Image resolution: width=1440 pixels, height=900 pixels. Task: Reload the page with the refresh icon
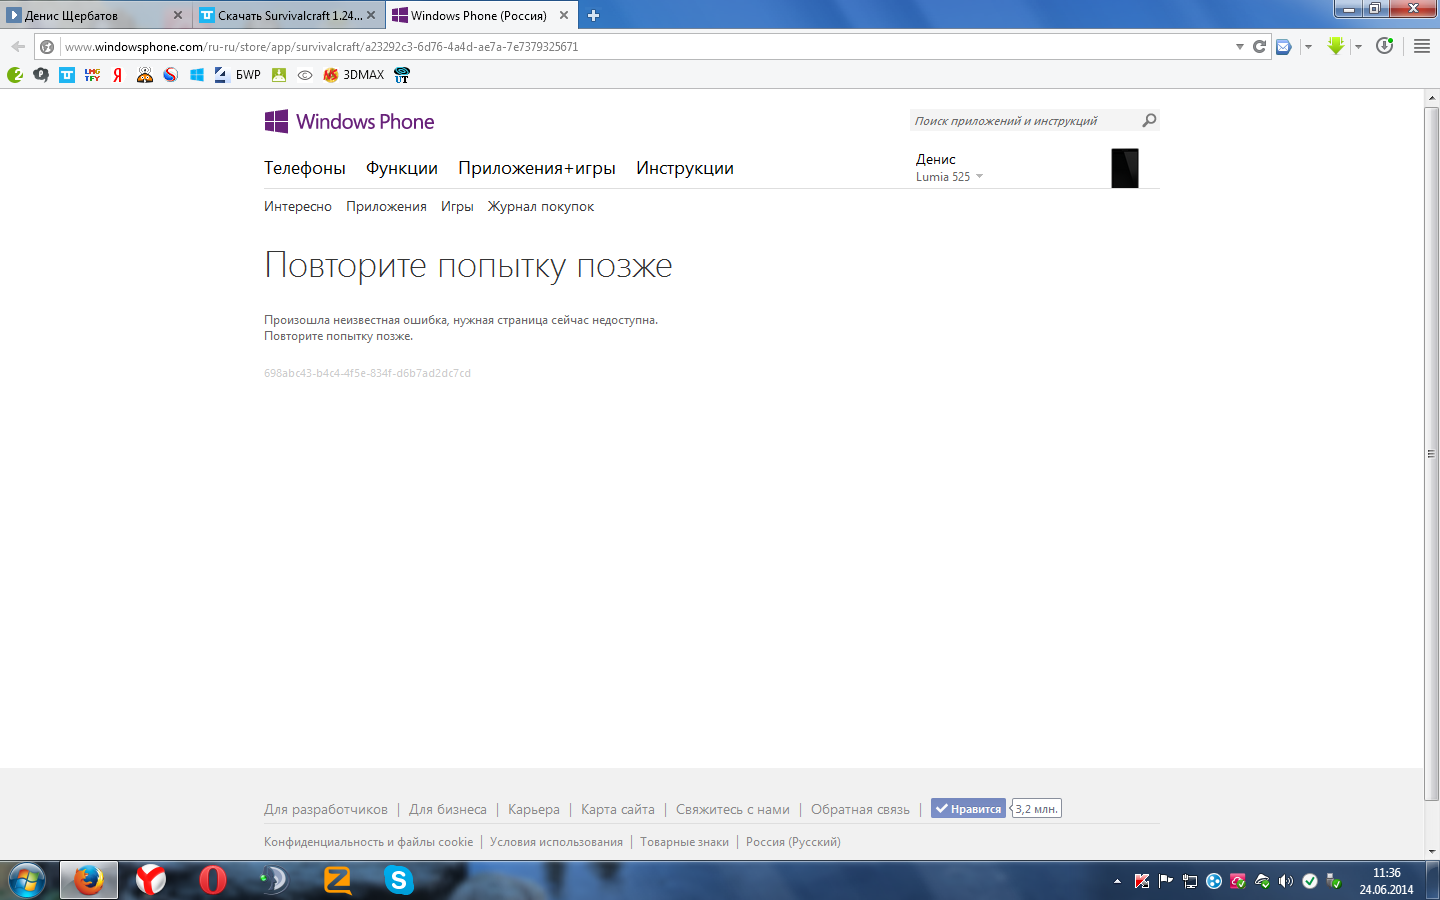(x=1259, y=46)
